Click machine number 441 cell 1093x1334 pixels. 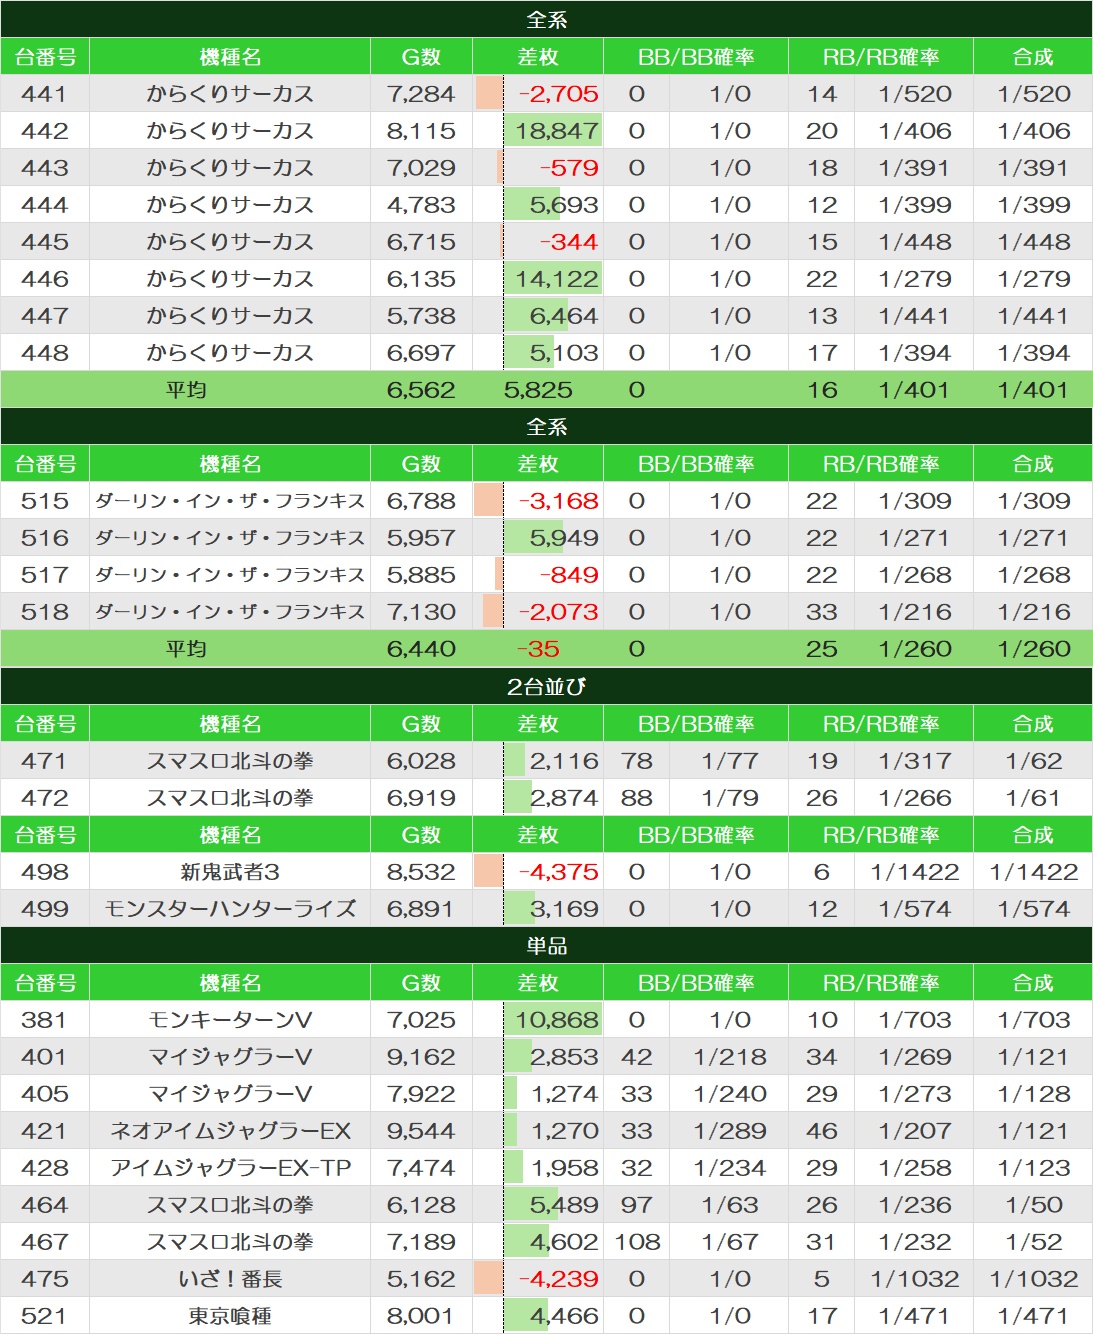click(45, 94)
